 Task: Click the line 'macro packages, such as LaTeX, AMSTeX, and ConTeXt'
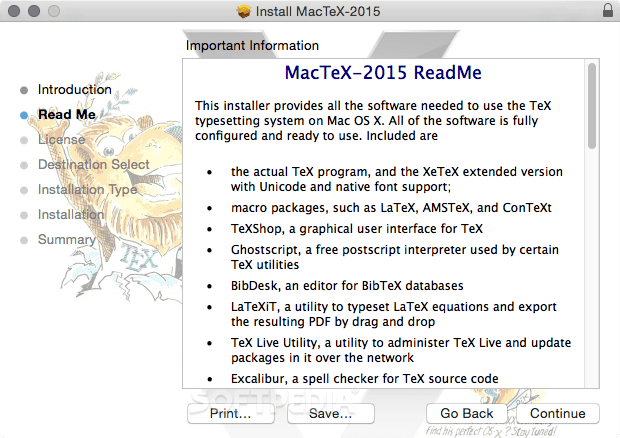(391, 208)
